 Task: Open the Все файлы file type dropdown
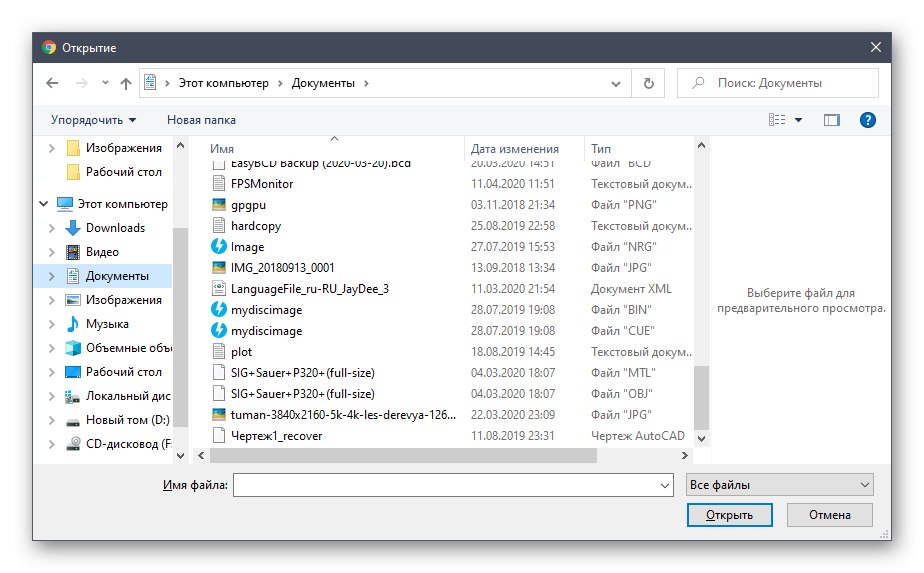coord(780,485)
